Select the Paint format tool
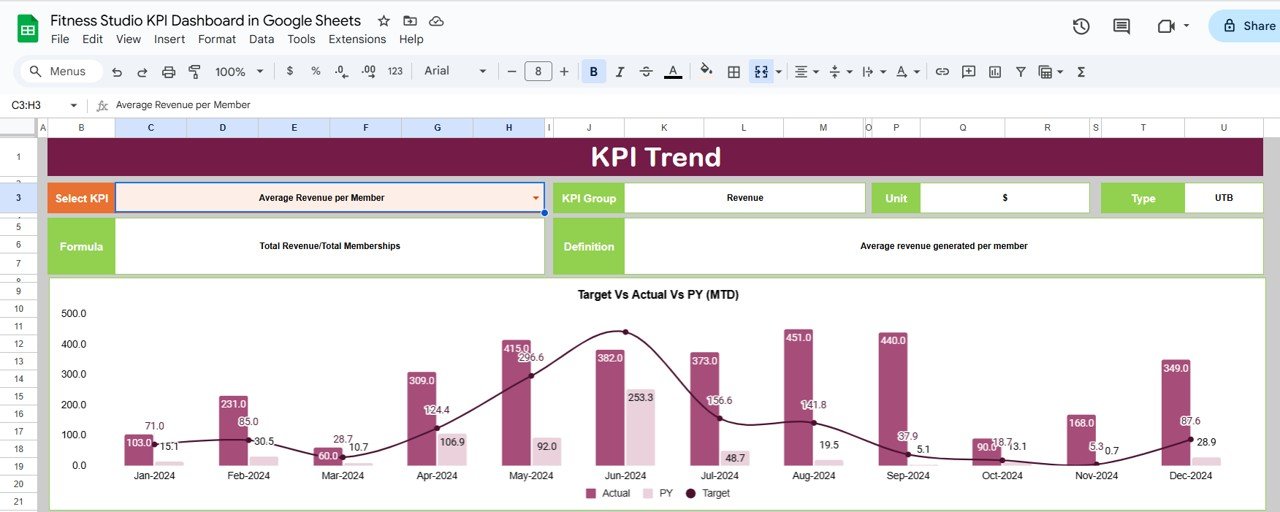 tap(195, 72)
